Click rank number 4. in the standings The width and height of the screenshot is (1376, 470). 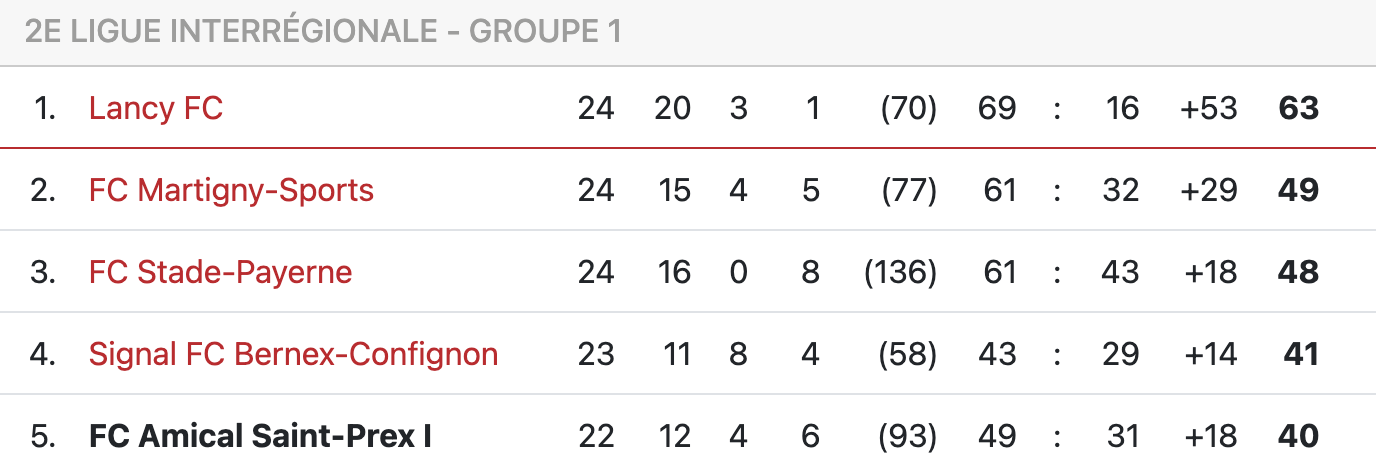43,354
